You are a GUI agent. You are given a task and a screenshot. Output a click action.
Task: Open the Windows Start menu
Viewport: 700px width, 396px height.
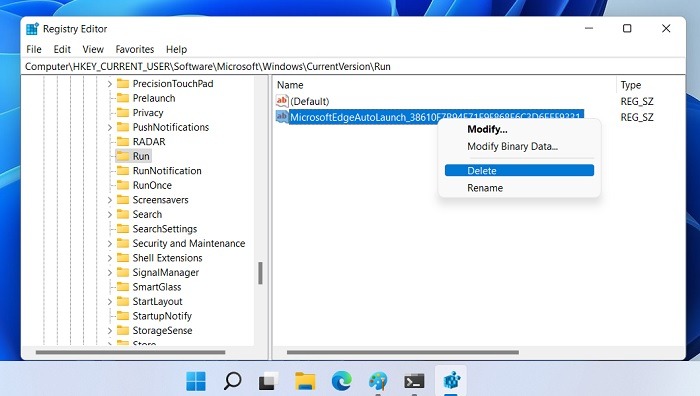pos(196,381)
